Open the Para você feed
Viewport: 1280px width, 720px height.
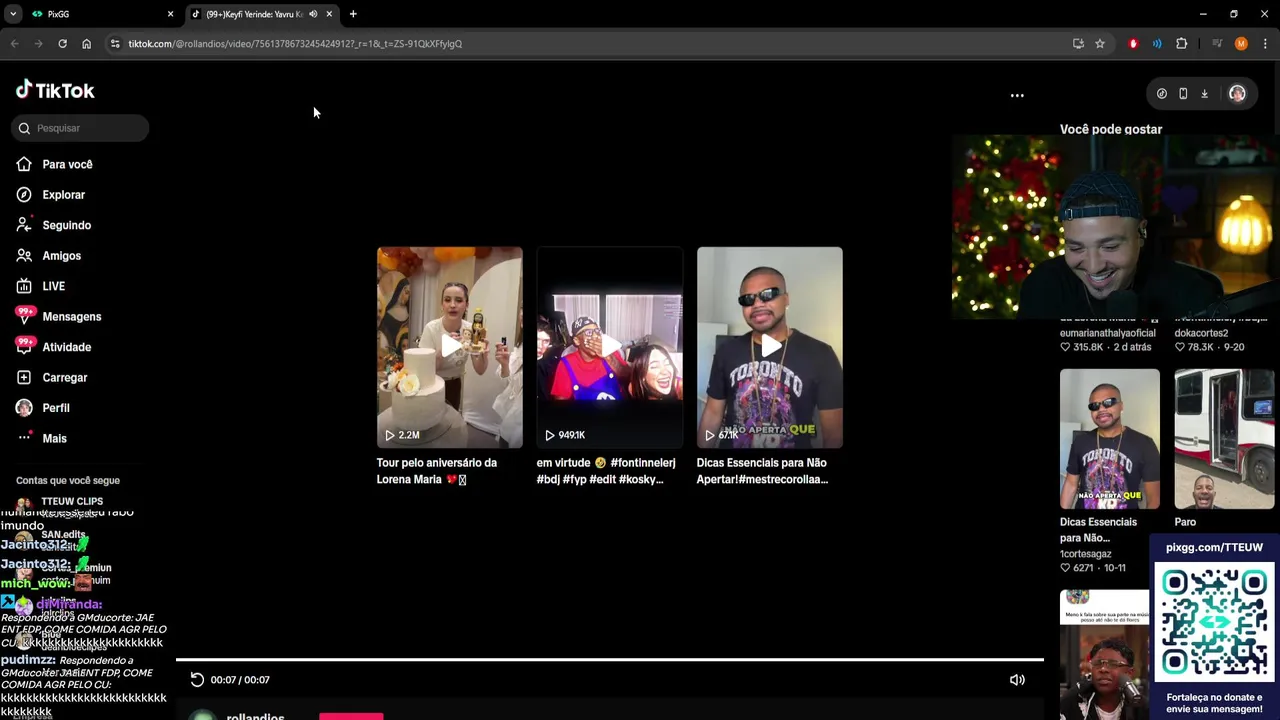[67, 164]
